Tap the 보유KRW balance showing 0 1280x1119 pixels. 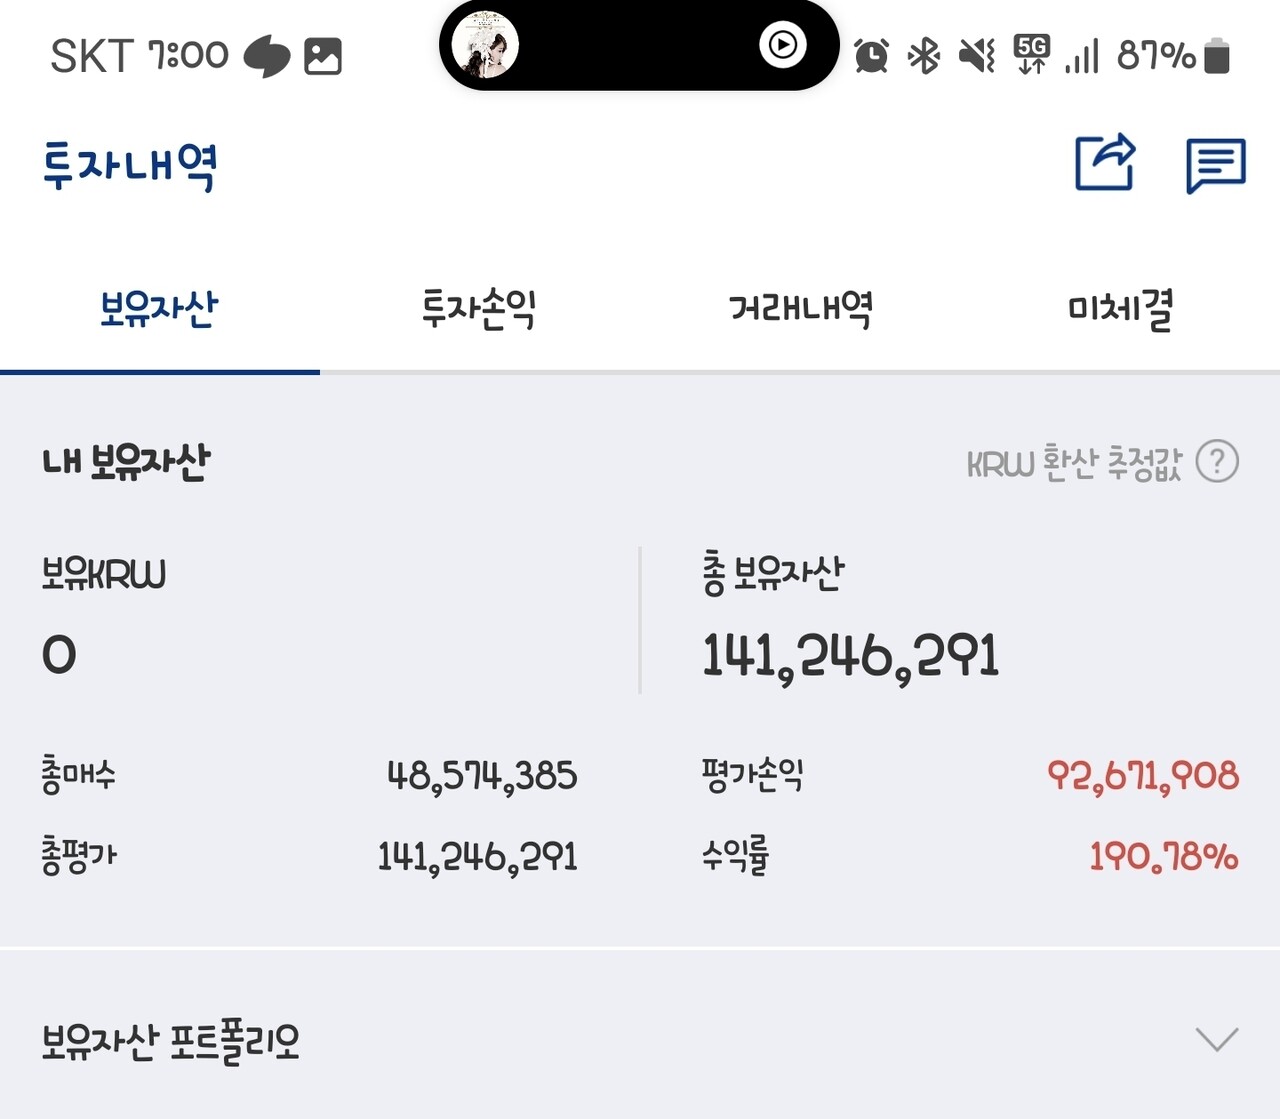pyautogui.click(x=60, y=652)
